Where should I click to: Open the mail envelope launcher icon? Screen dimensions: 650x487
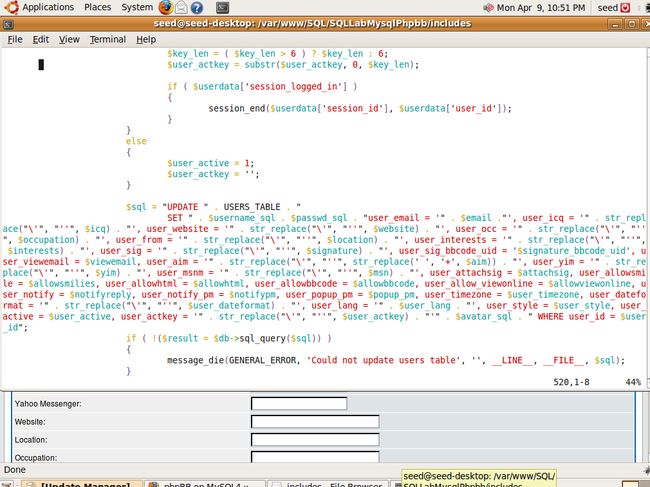pos(181,7)
